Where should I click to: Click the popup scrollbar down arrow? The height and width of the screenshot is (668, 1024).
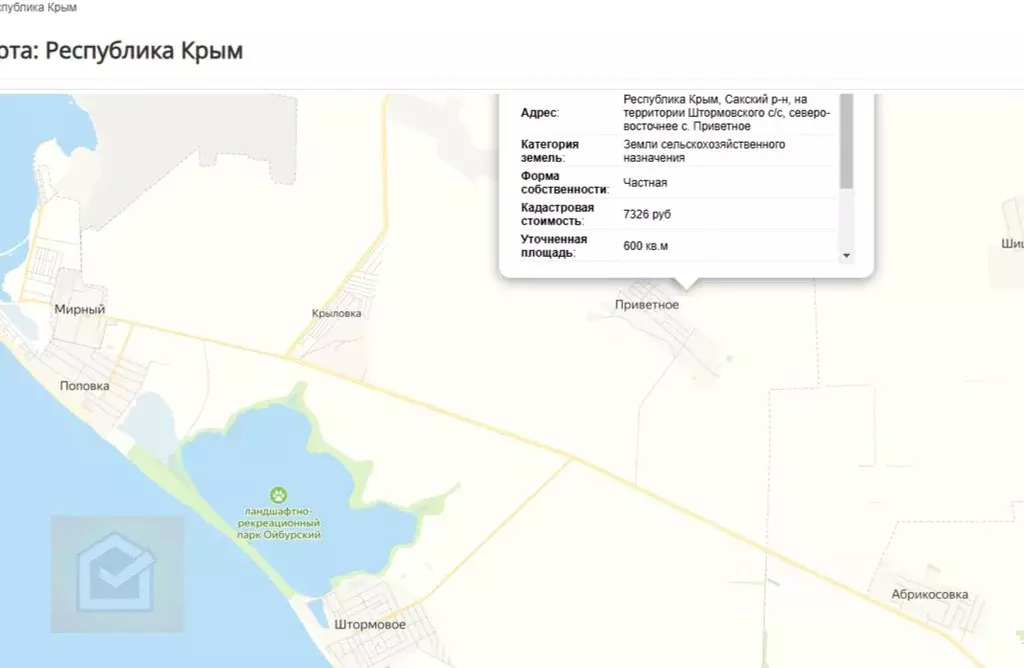pyautogui.click(x=846, y=255)
